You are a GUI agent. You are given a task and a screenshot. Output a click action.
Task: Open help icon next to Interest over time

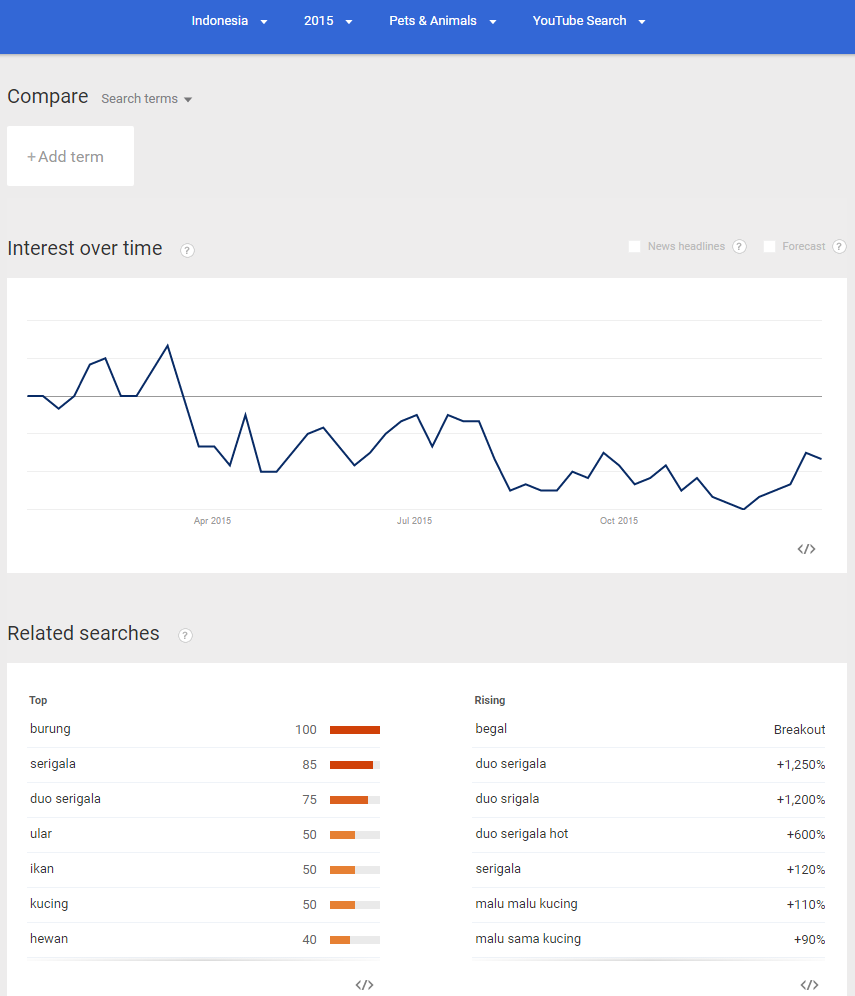[x=187, y=250]
